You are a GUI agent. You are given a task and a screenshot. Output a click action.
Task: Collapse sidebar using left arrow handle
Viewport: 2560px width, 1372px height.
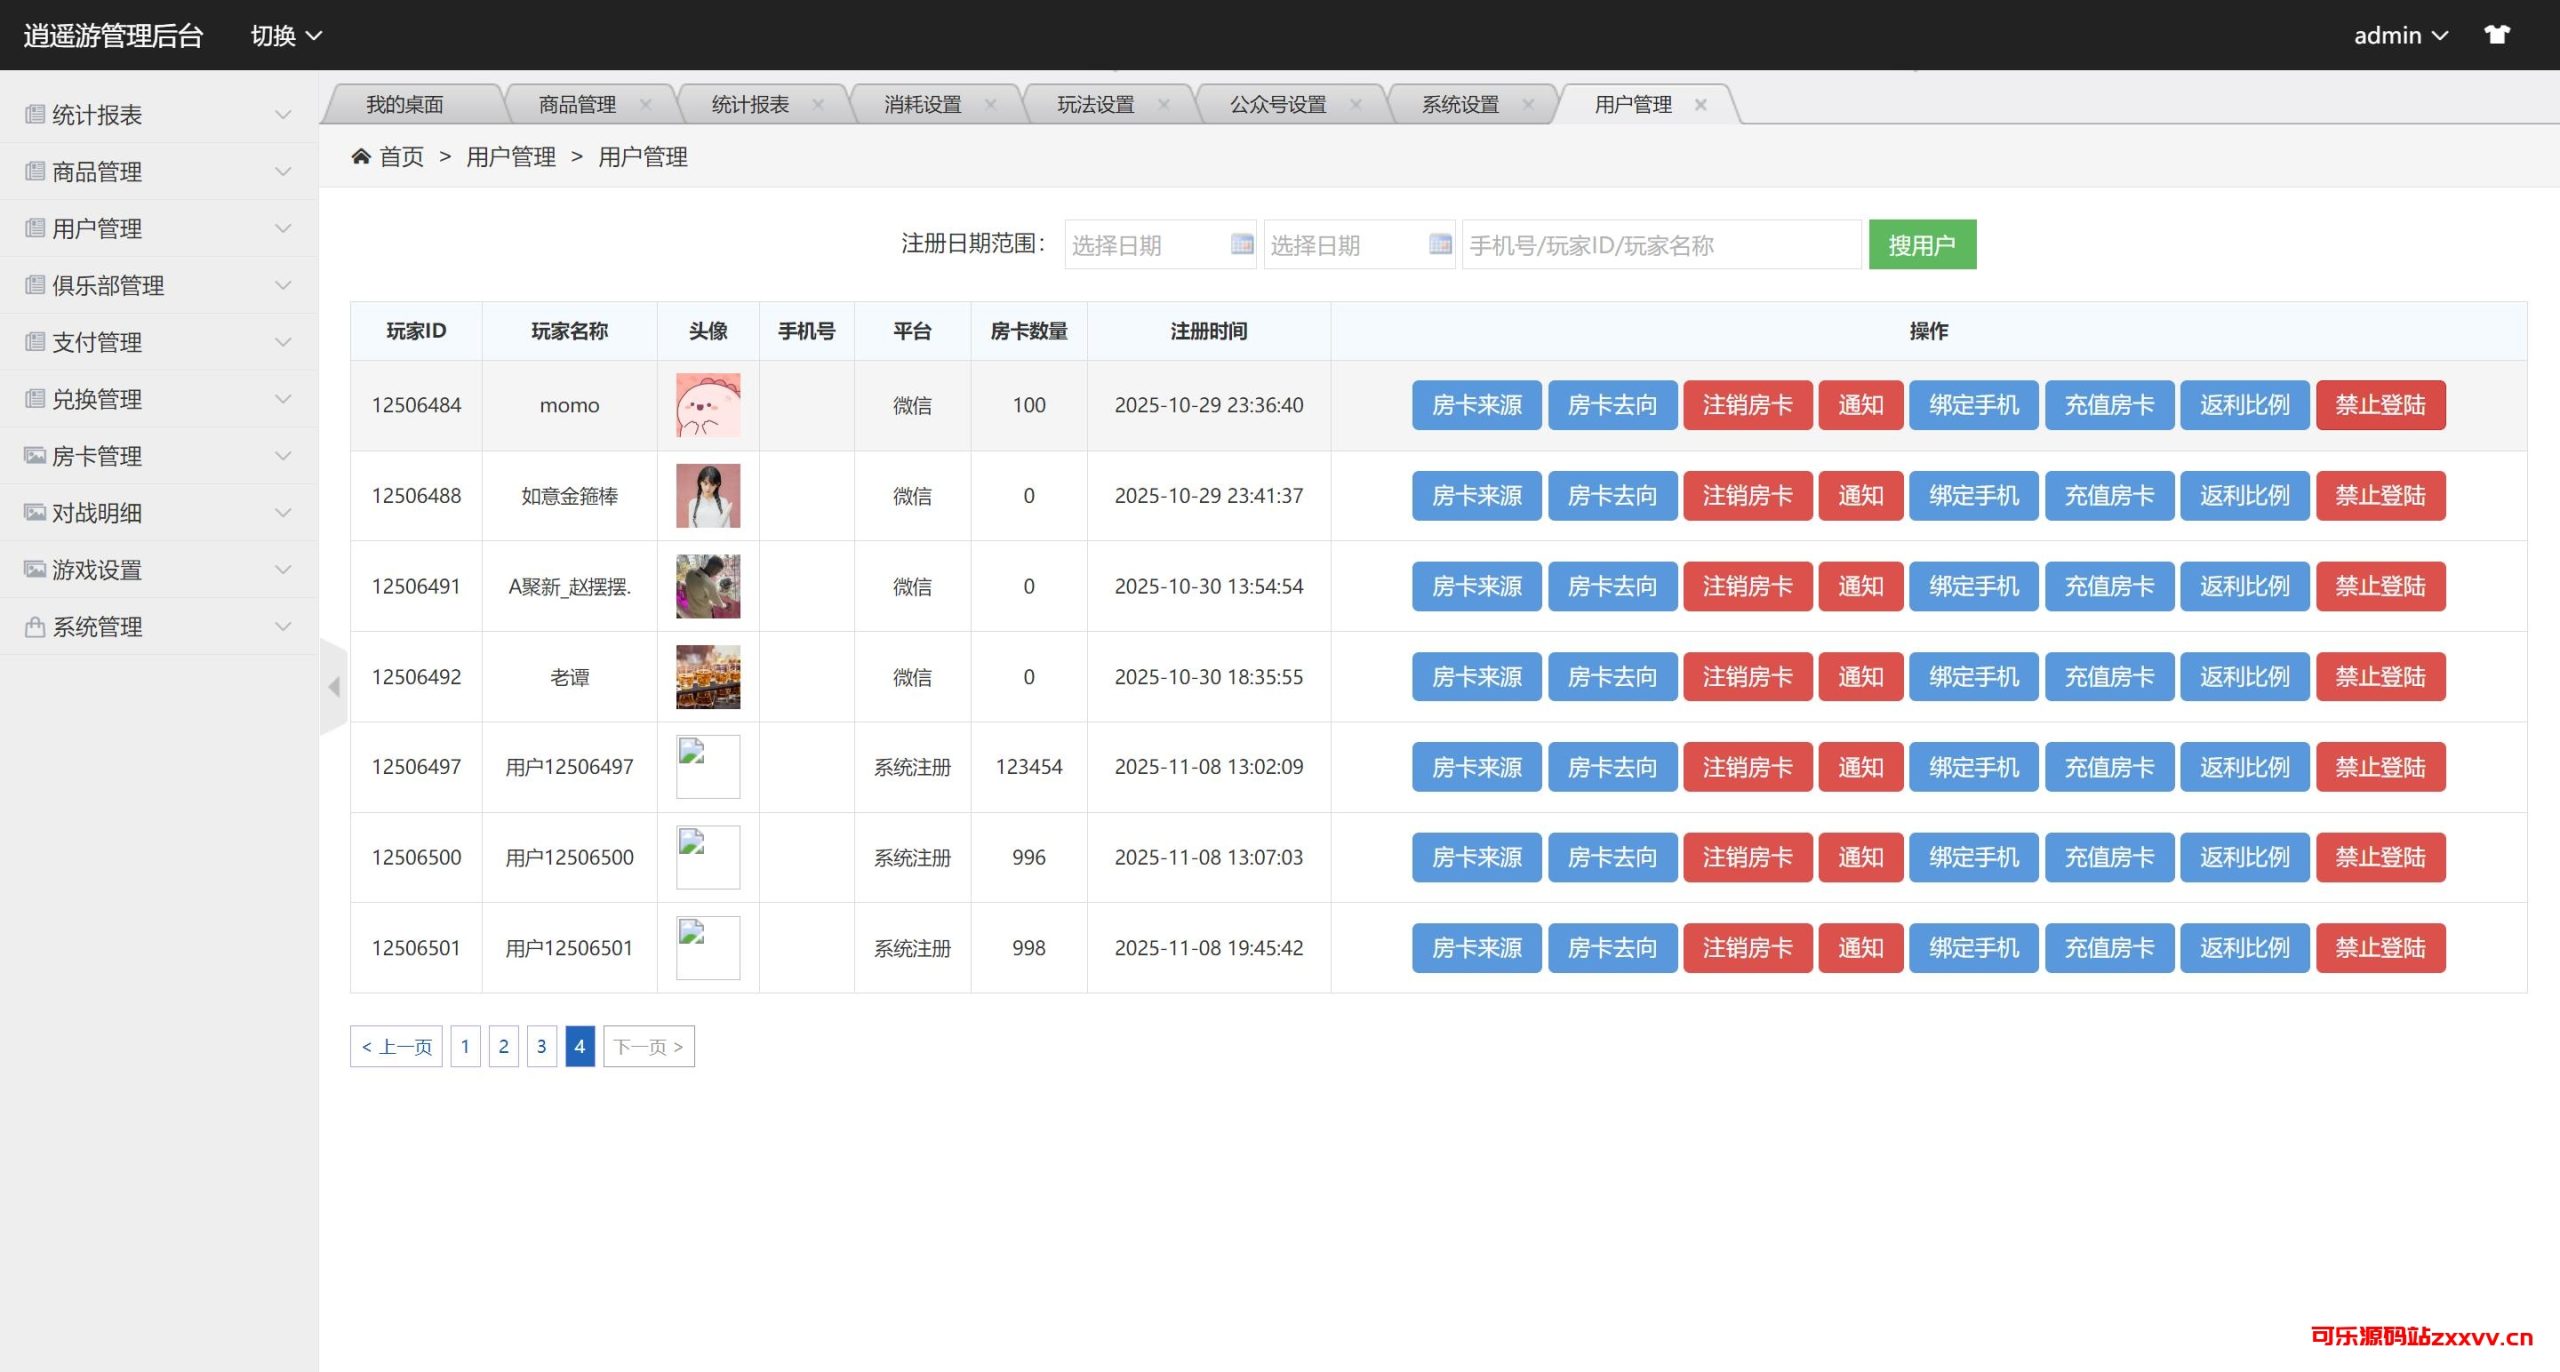coord(334,687)
